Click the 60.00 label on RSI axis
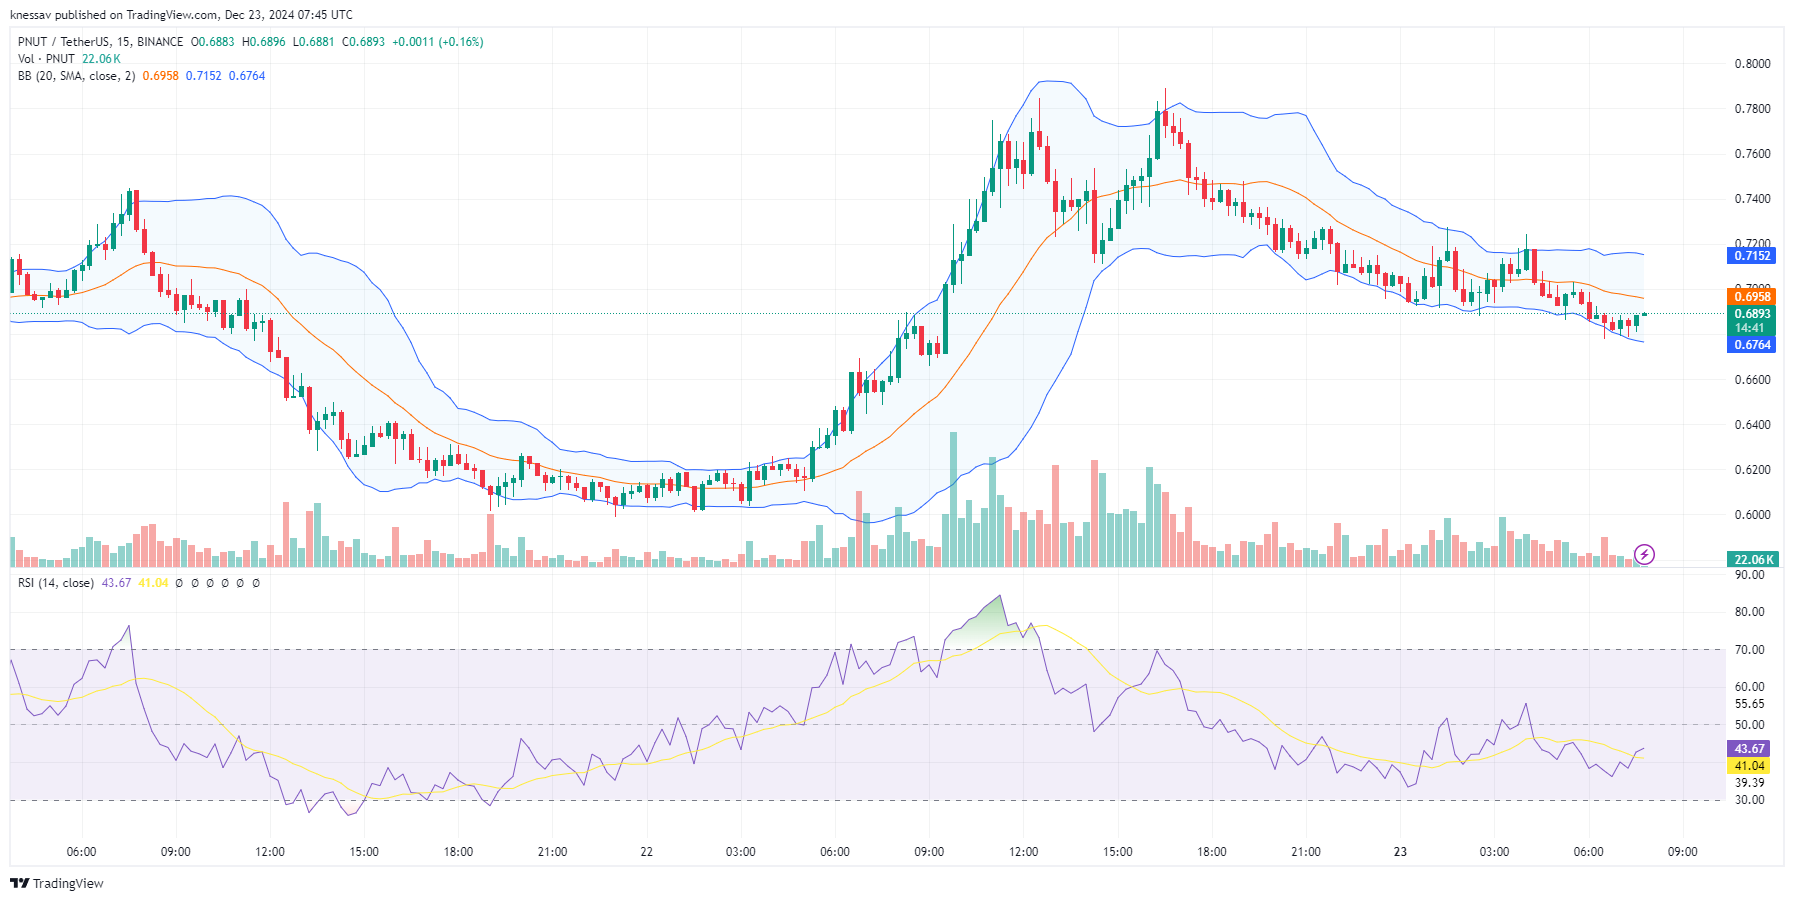 pos(1749,687)
